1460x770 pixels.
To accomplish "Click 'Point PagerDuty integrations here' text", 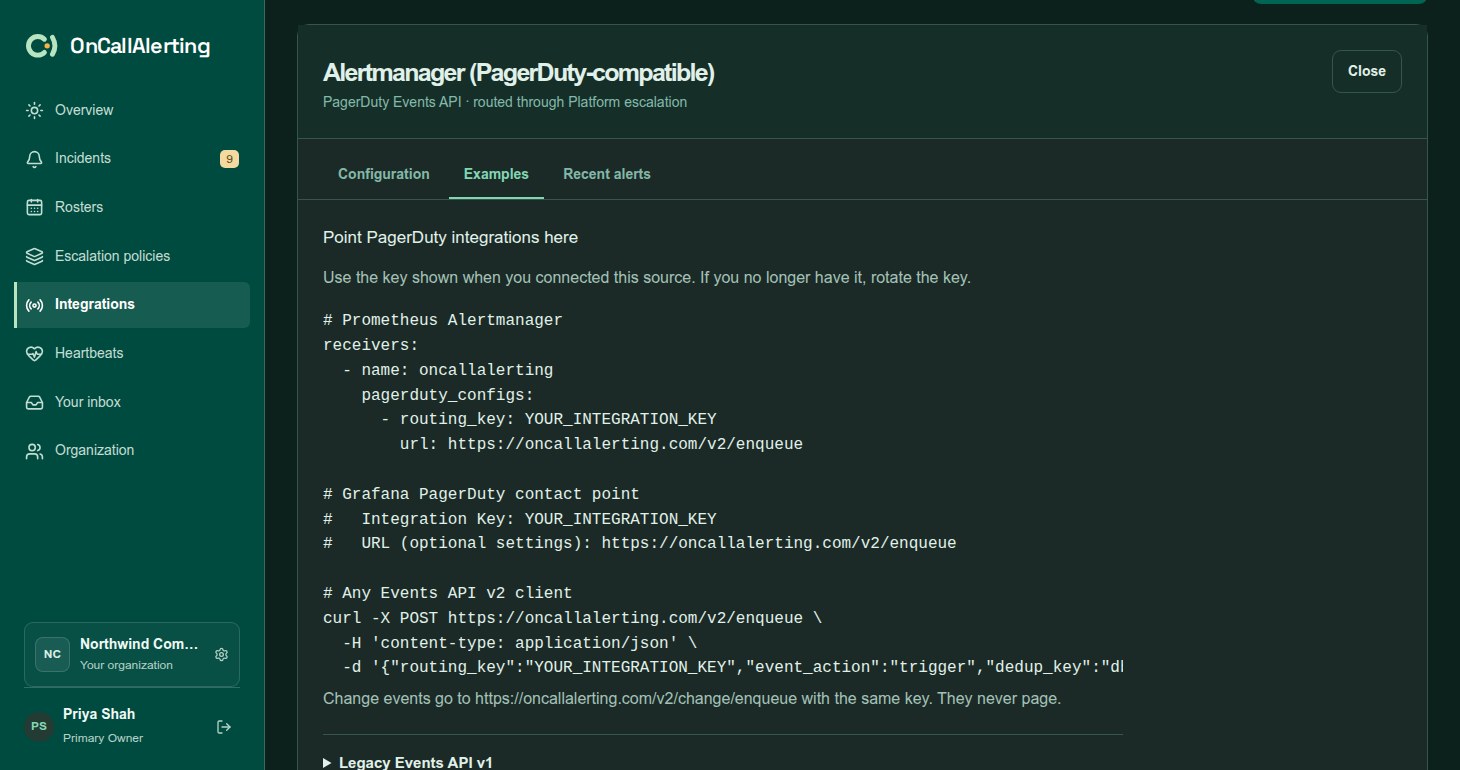I will (x=450, y=237).
